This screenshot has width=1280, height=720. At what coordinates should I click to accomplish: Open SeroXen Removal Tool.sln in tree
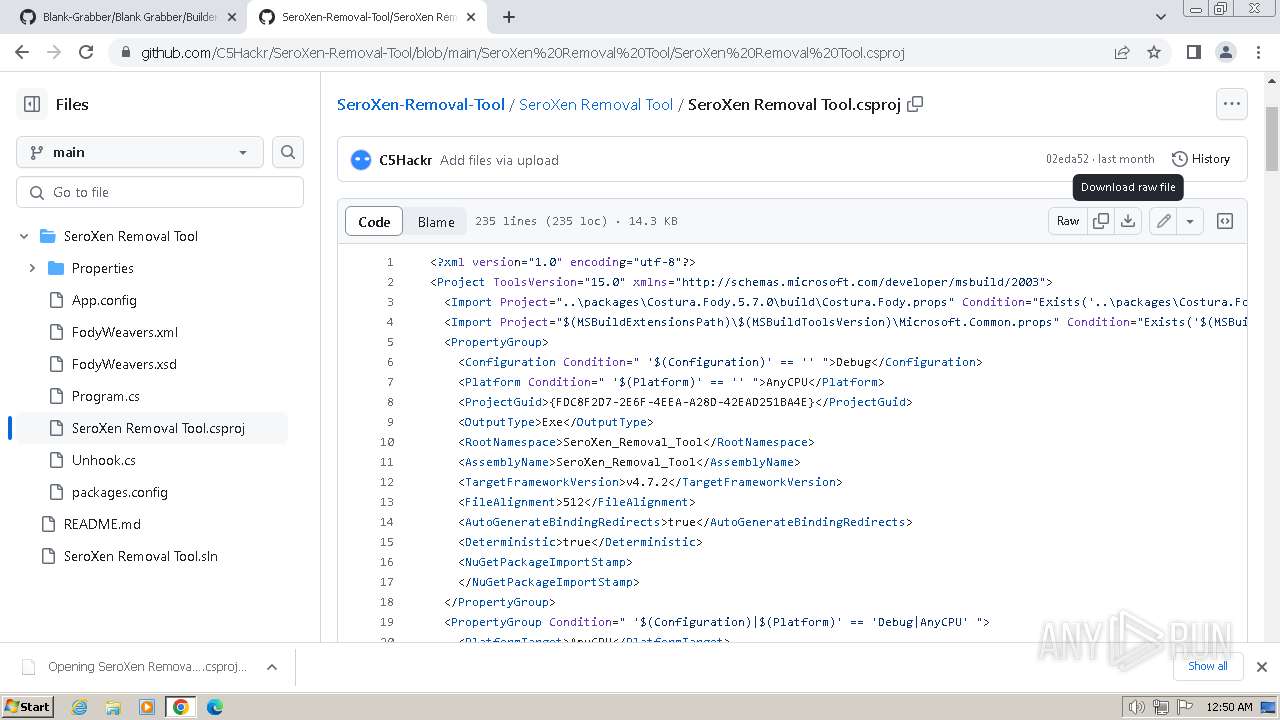point(140,556)
